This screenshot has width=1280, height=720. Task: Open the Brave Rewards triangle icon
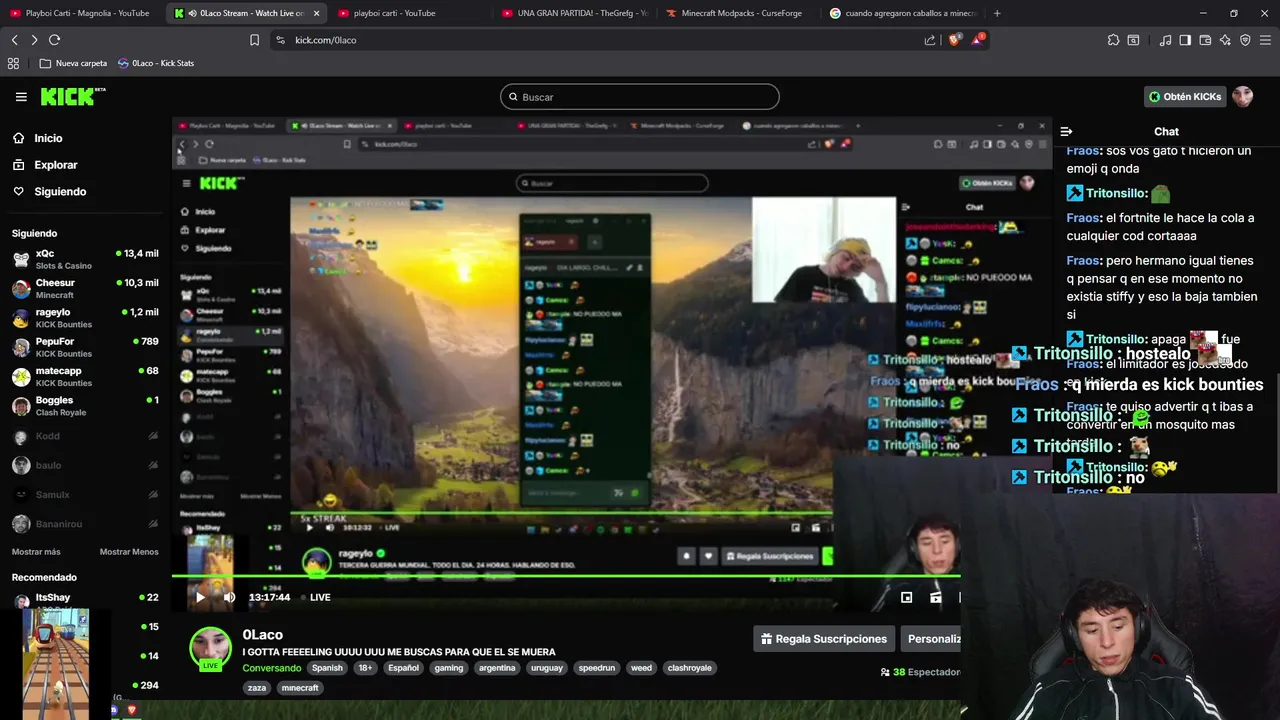click(x=978, y=40)
